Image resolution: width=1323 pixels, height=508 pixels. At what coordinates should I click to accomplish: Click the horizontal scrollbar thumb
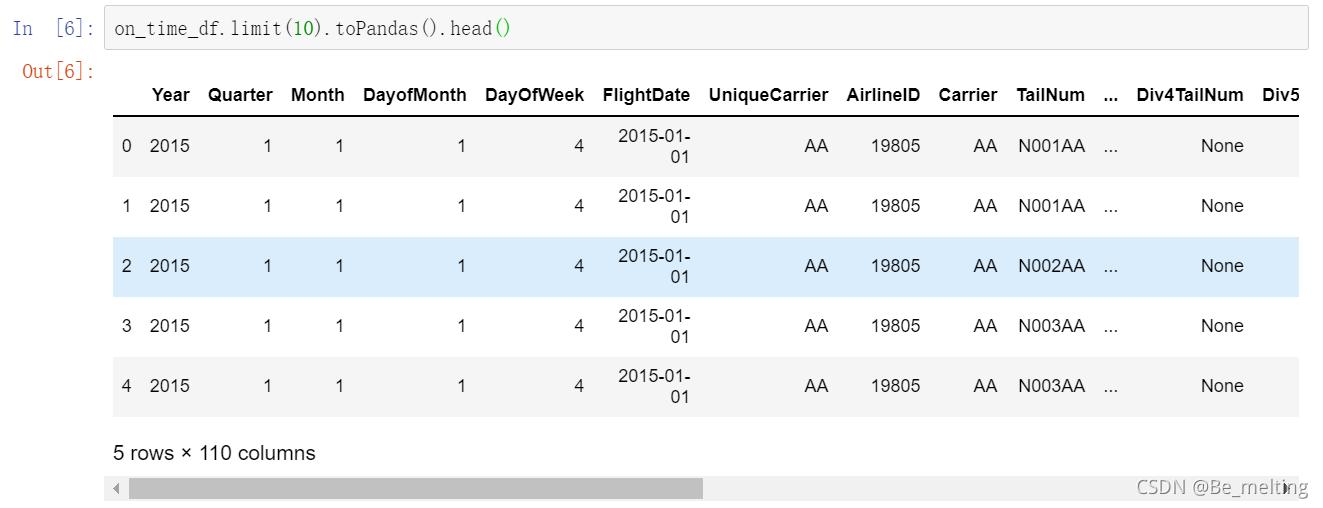415,489
